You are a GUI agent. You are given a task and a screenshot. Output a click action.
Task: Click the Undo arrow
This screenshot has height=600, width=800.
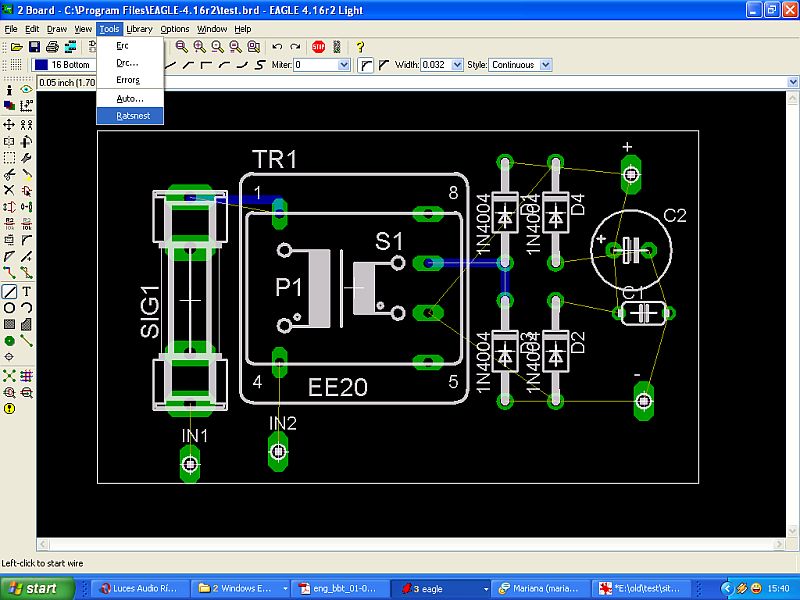click(277, 47)
